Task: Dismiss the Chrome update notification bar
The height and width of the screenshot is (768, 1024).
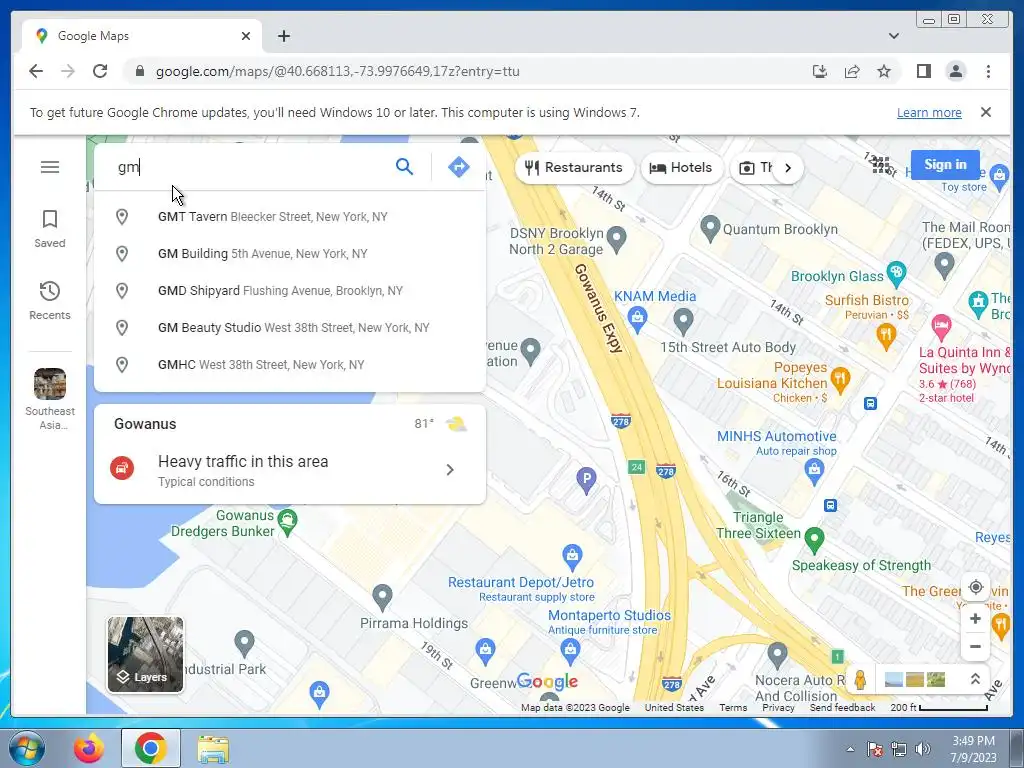Action: [x=985, y=112]
